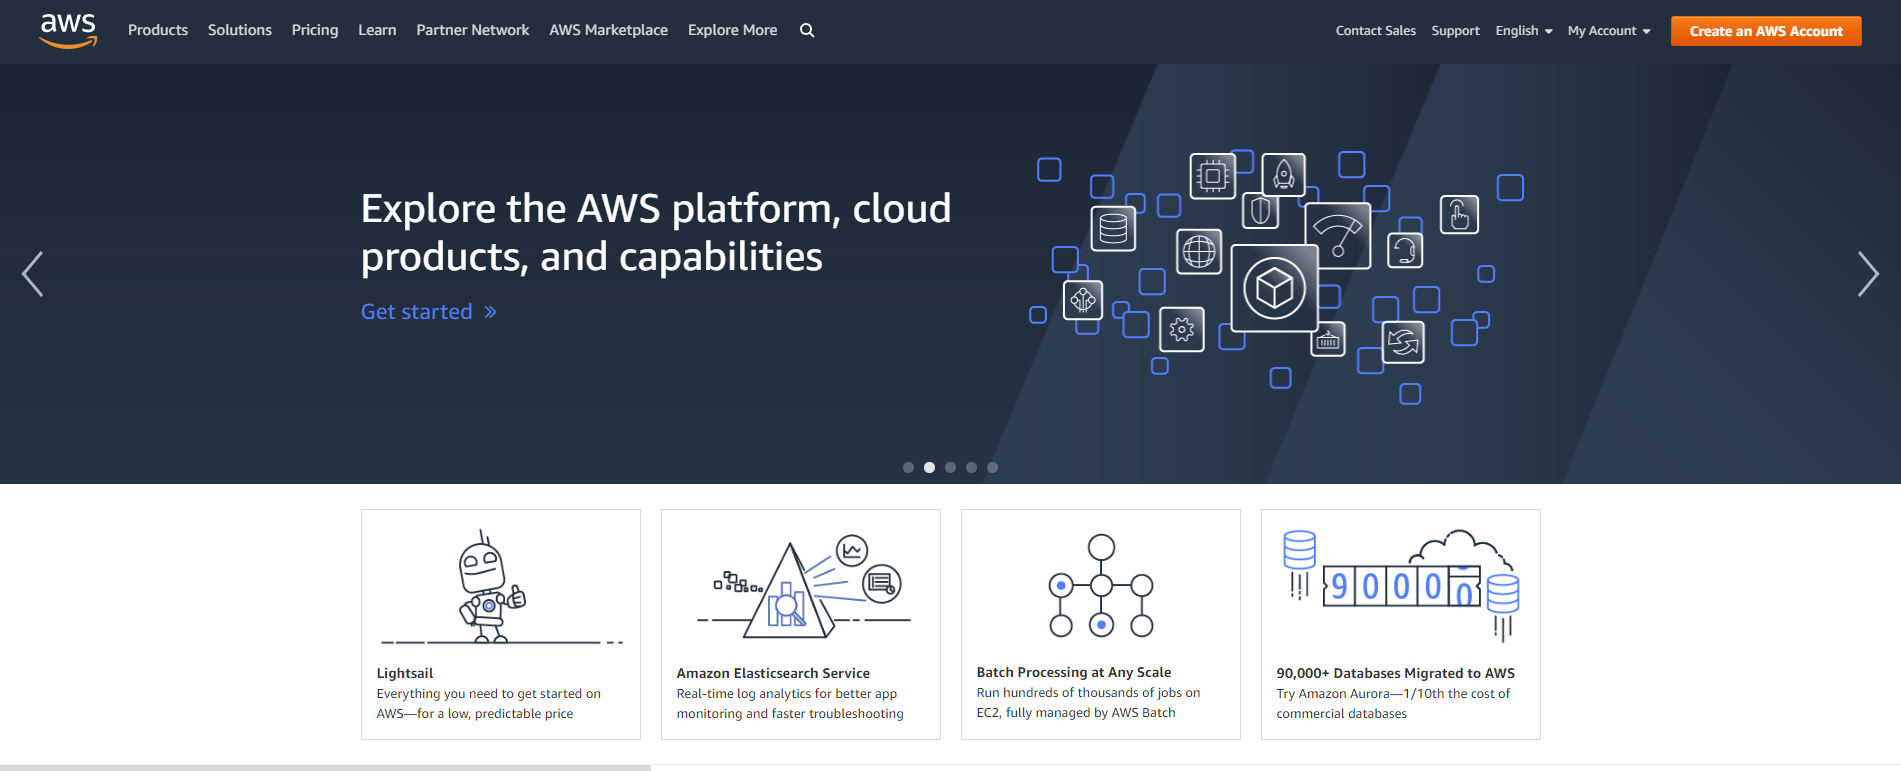This screenshot has height=771, width=1901.
Task: Open AWS Marketplace menu item
Action: tap(608, 30)
